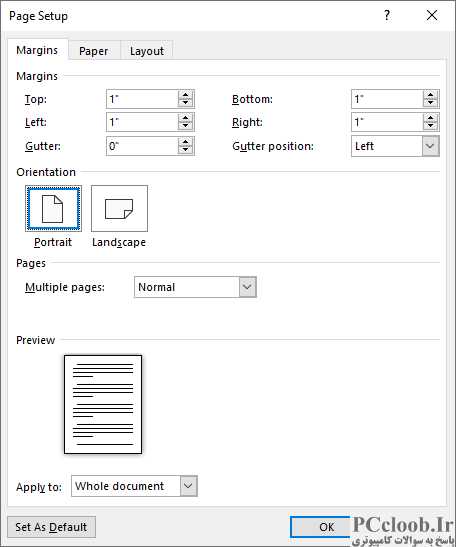Click the page preview thumbnail
This screenshot has width=456, height=547.
(103, 404)
